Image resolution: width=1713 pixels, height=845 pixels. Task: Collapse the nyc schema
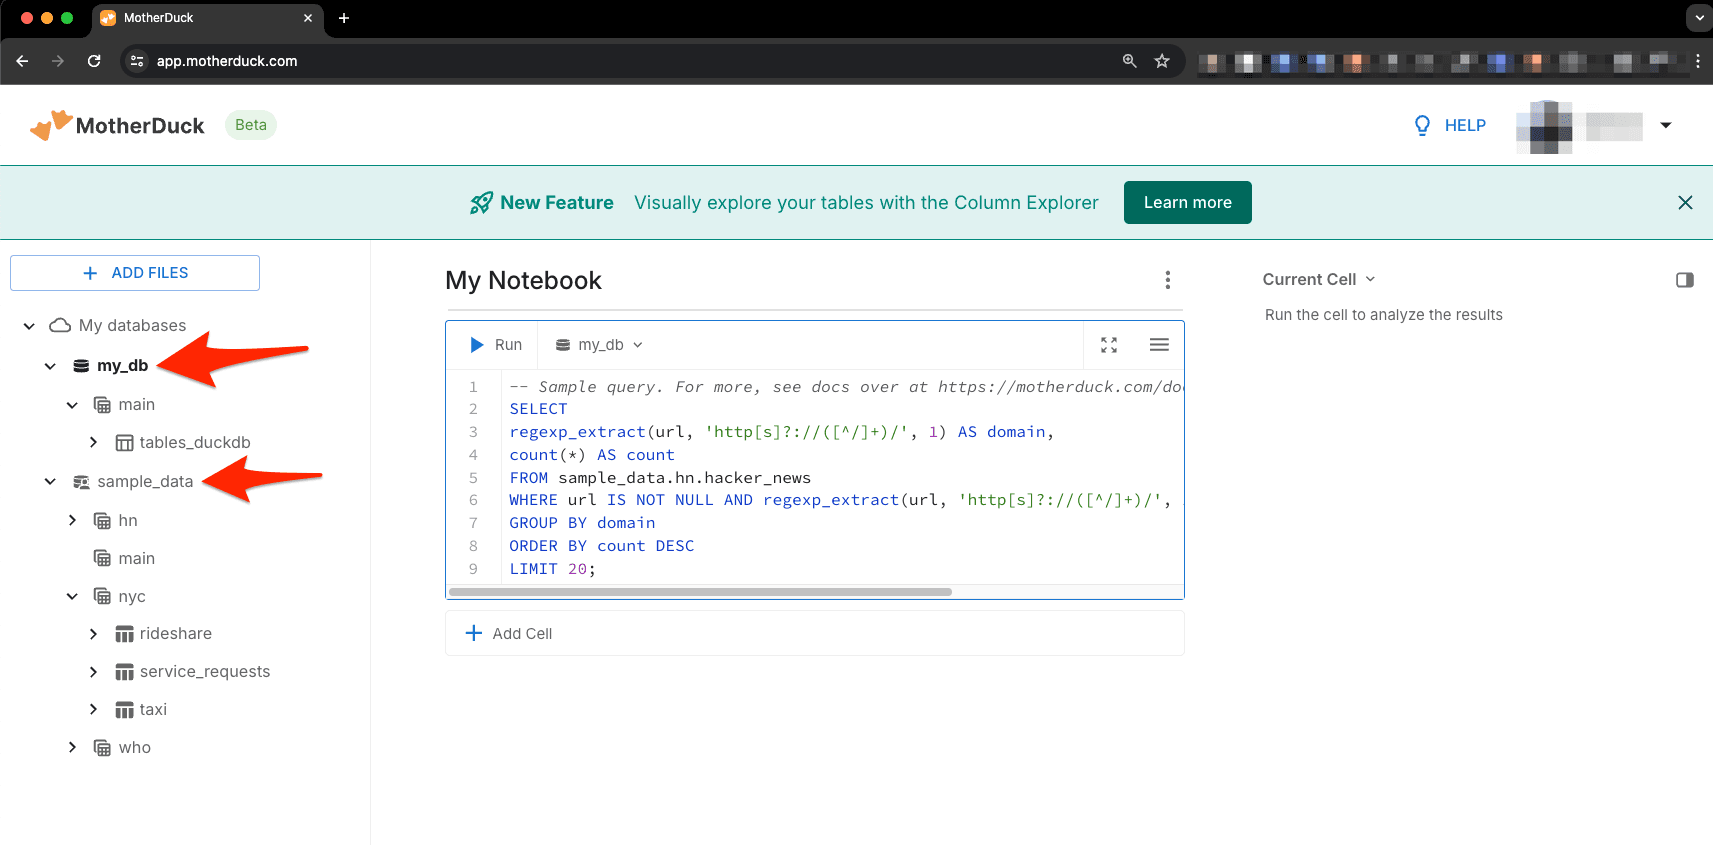point(72,597)
